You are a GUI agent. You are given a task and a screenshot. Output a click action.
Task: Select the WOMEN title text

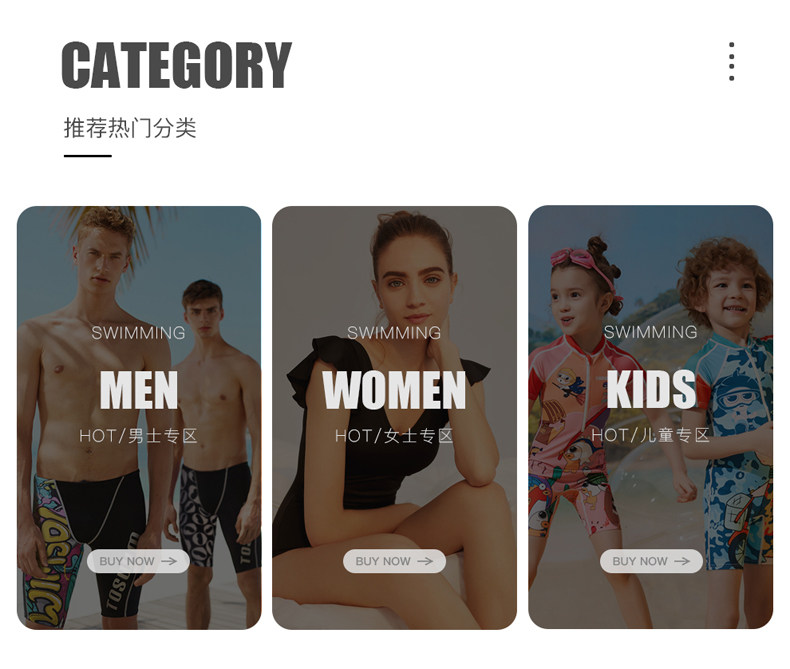pos(394,390)
